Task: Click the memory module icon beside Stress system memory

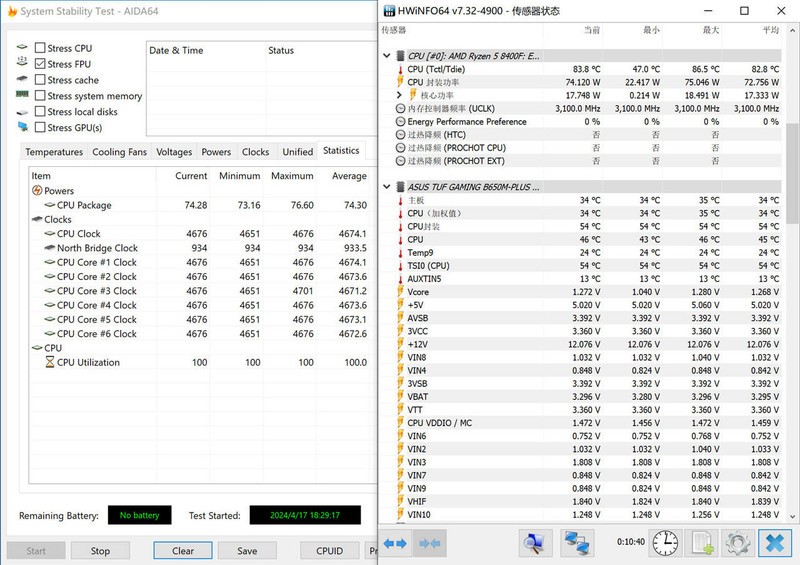Action: 22,94
